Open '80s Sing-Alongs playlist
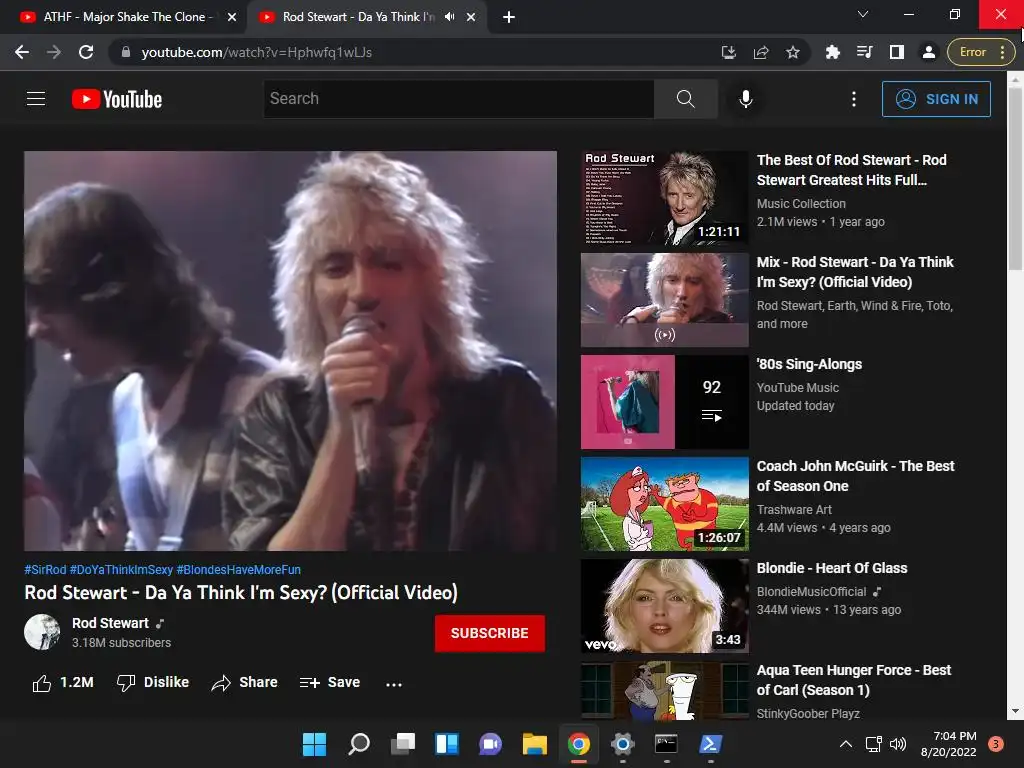 click(x=809, y=364)
